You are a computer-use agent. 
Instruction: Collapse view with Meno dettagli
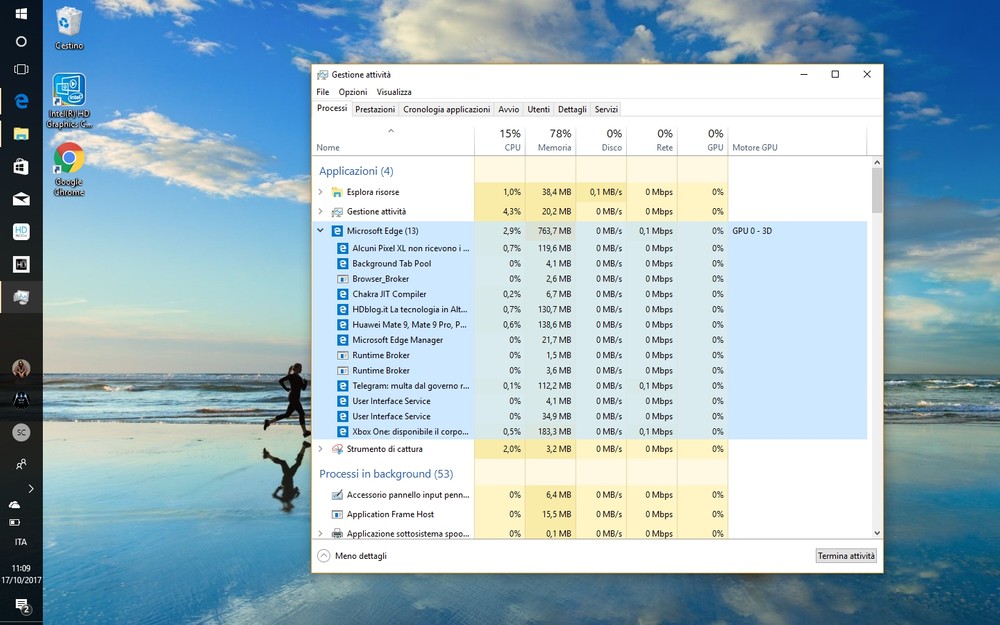coord(352,556)
